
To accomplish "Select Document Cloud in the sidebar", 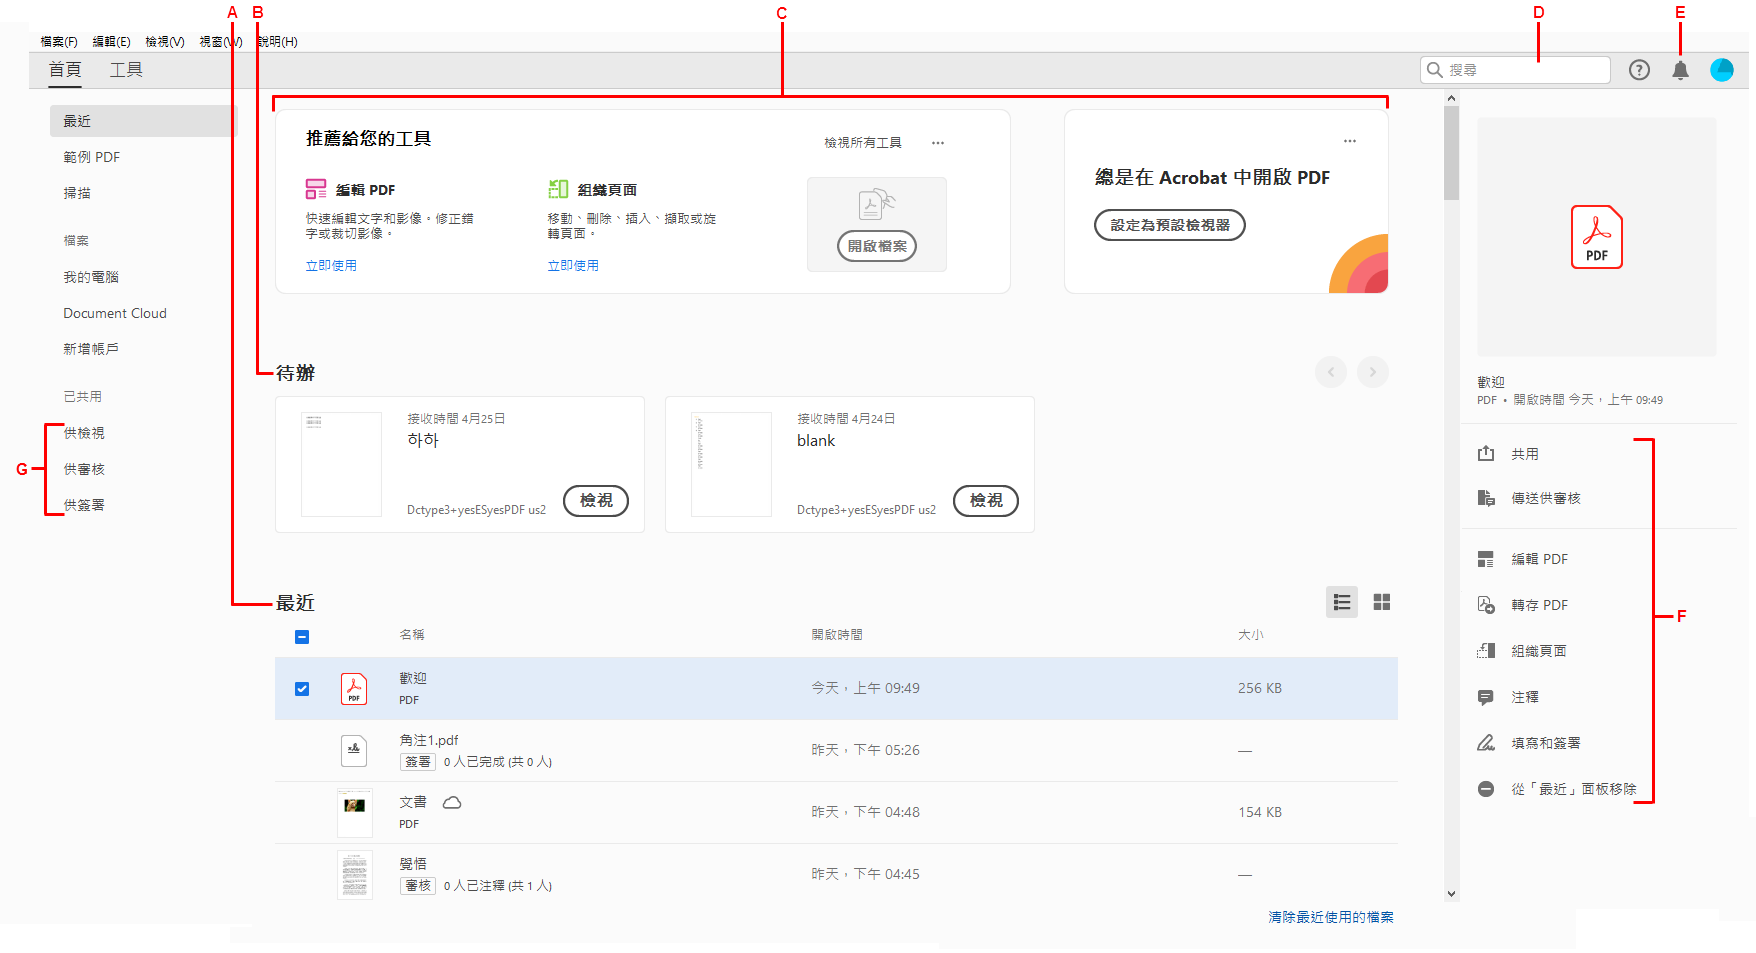I will coord(115,313).
